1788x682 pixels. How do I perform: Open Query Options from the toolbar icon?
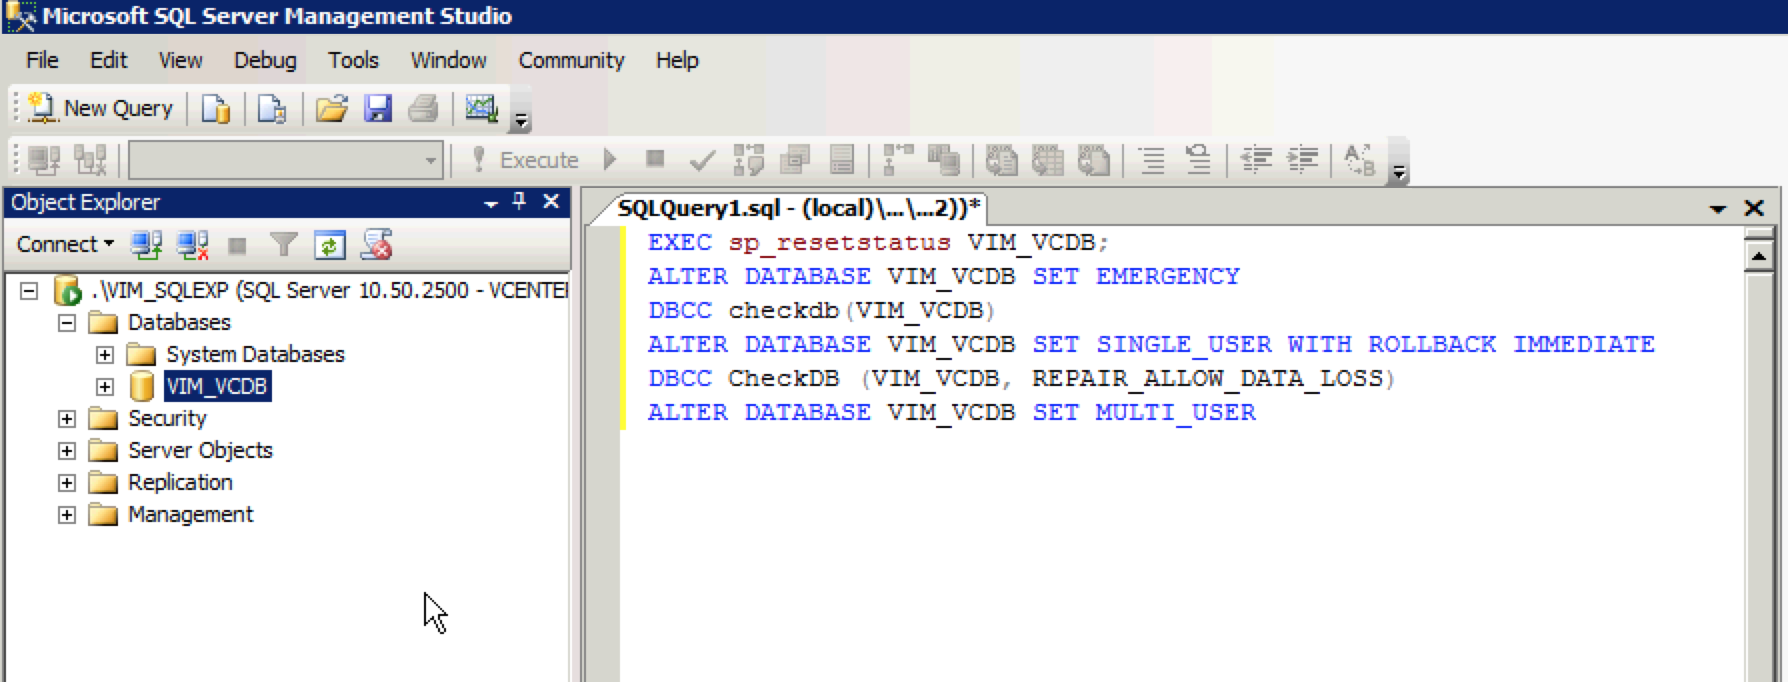pyautogui.click(x=796, y=160)
